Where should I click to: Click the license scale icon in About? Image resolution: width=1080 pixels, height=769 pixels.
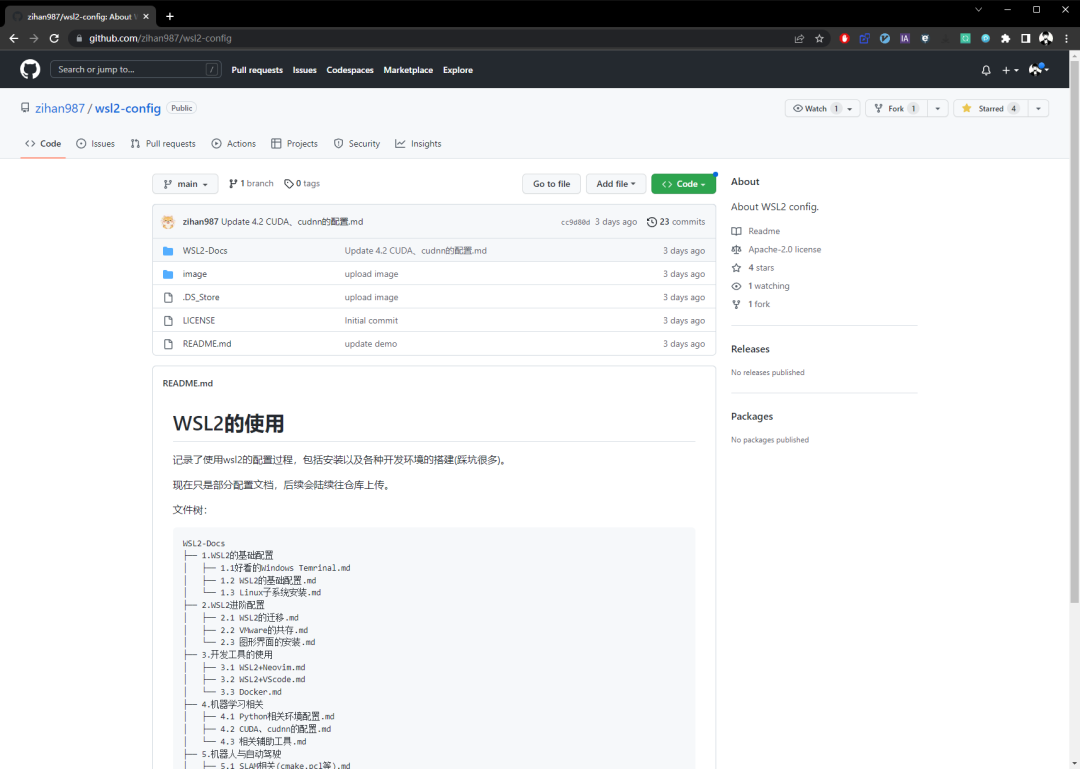[736, 249]
